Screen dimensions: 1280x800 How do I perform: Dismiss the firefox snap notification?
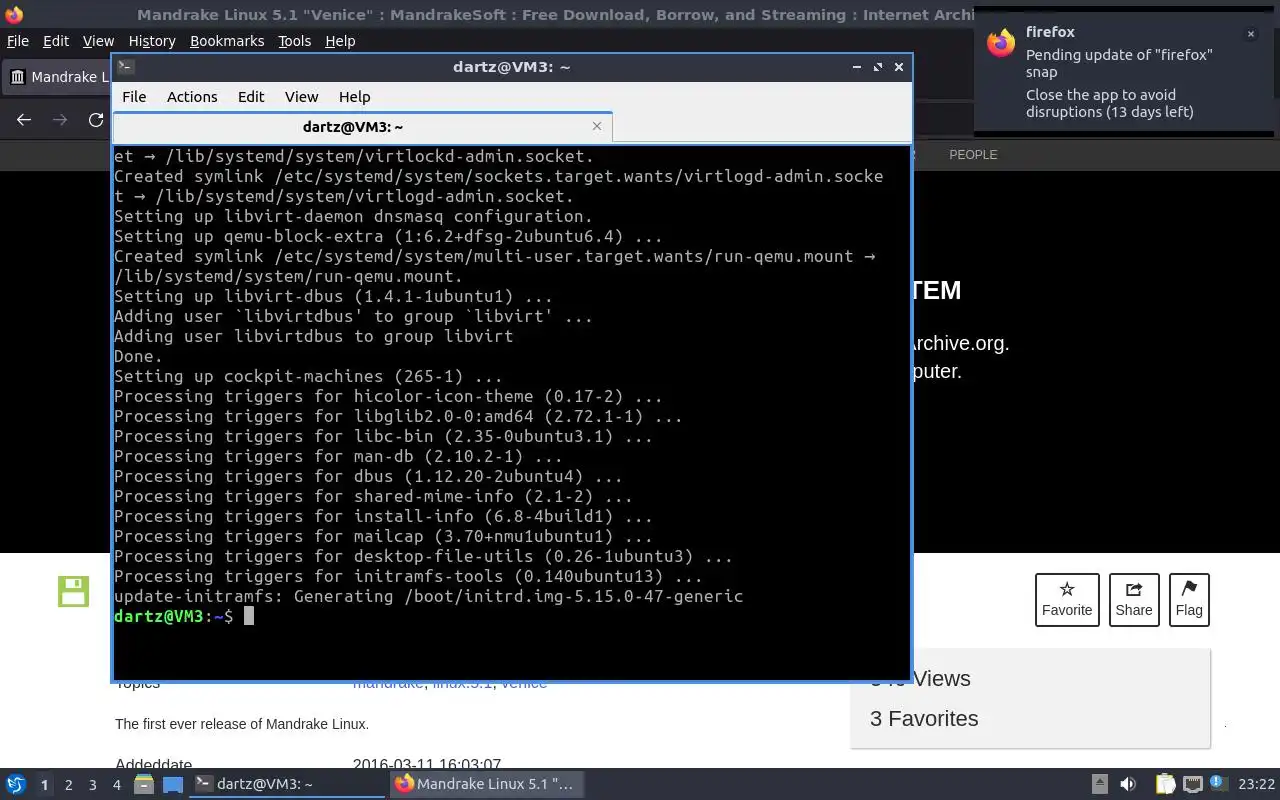1250,34
